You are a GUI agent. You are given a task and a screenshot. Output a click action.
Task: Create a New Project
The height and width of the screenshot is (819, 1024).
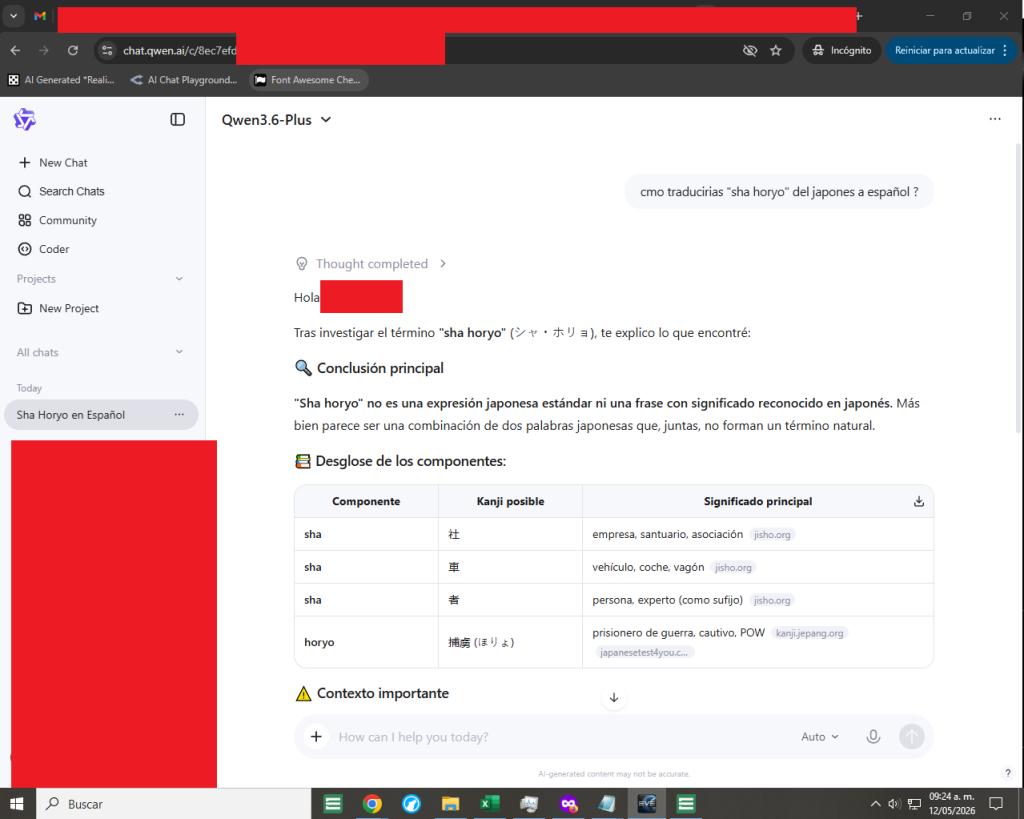[x=58, y=308]
